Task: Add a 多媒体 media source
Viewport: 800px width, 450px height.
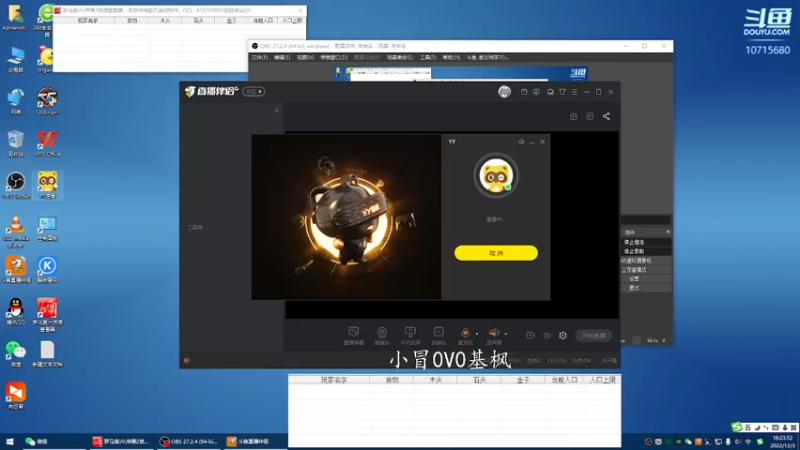Action: tap(438, 336)
